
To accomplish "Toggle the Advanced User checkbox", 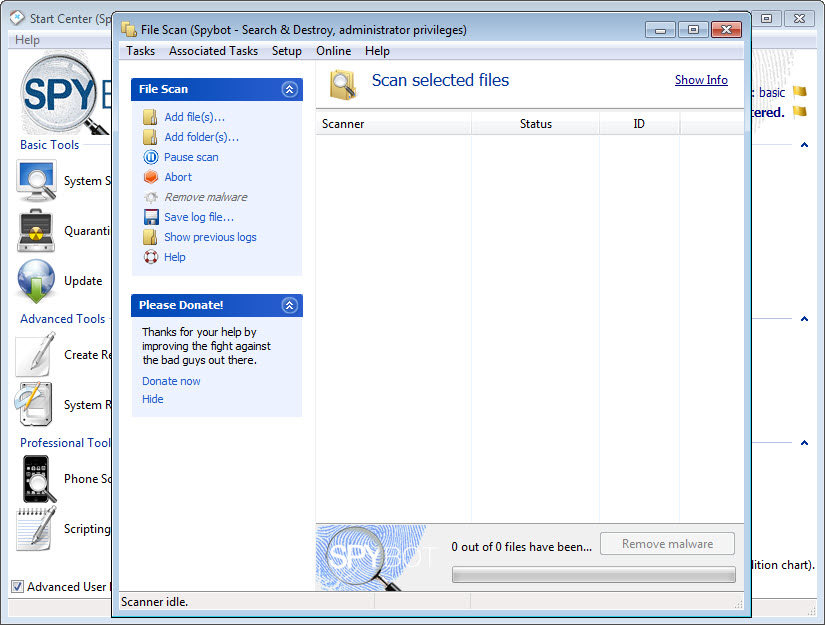I will tap(17, 586).
